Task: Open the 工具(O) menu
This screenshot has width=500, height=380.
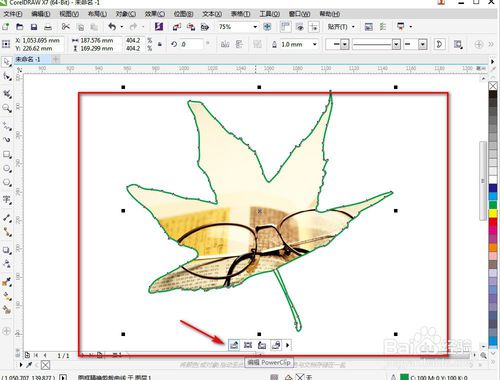Action: 269,14
